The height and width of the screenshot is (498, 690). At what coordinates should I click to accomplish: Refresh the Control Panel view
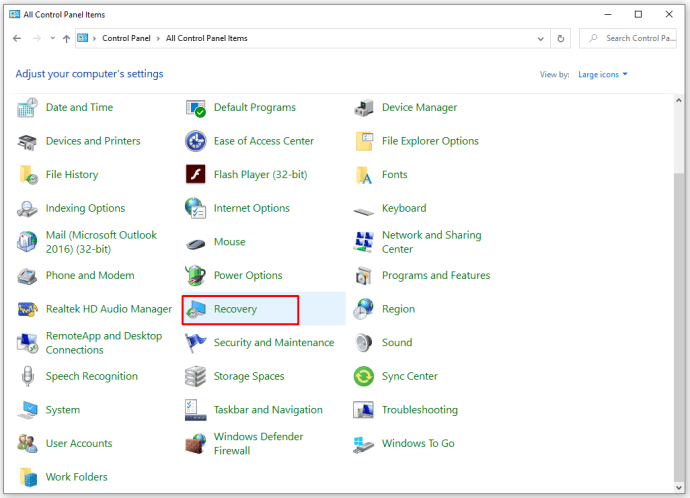561,39
